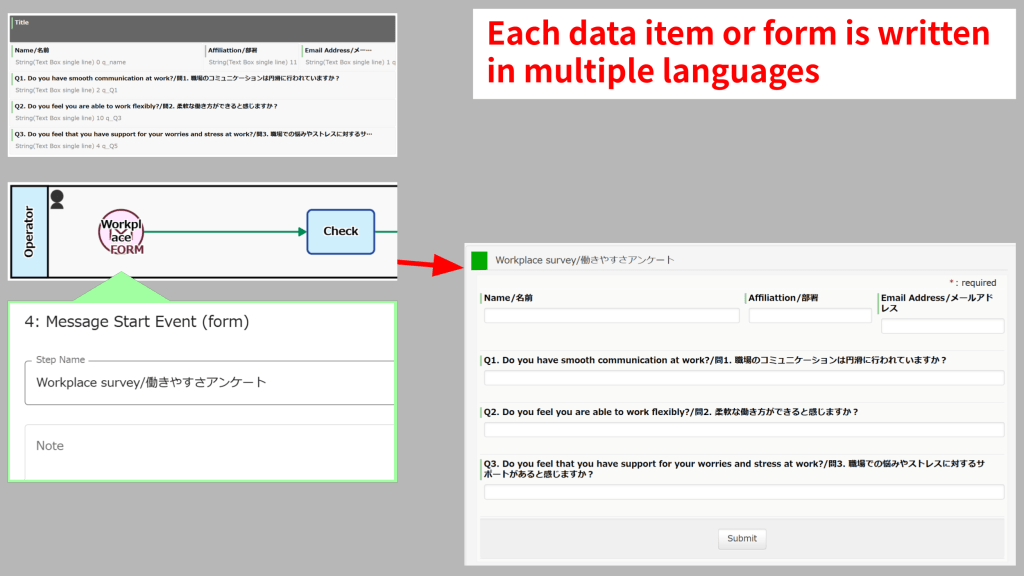
Task: Click Q3 question label in survey form
Action: click(x=734, y=469)
